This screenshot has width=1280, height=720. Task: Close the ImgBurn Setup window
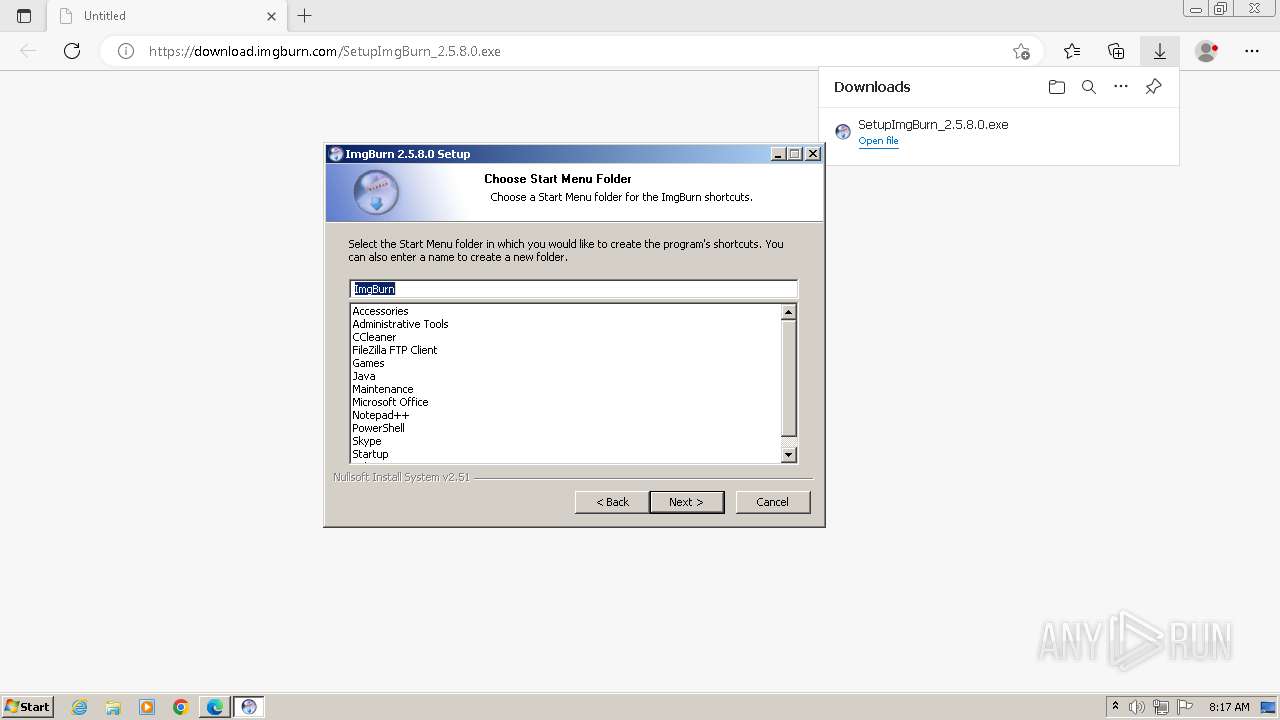pos(813,154)
